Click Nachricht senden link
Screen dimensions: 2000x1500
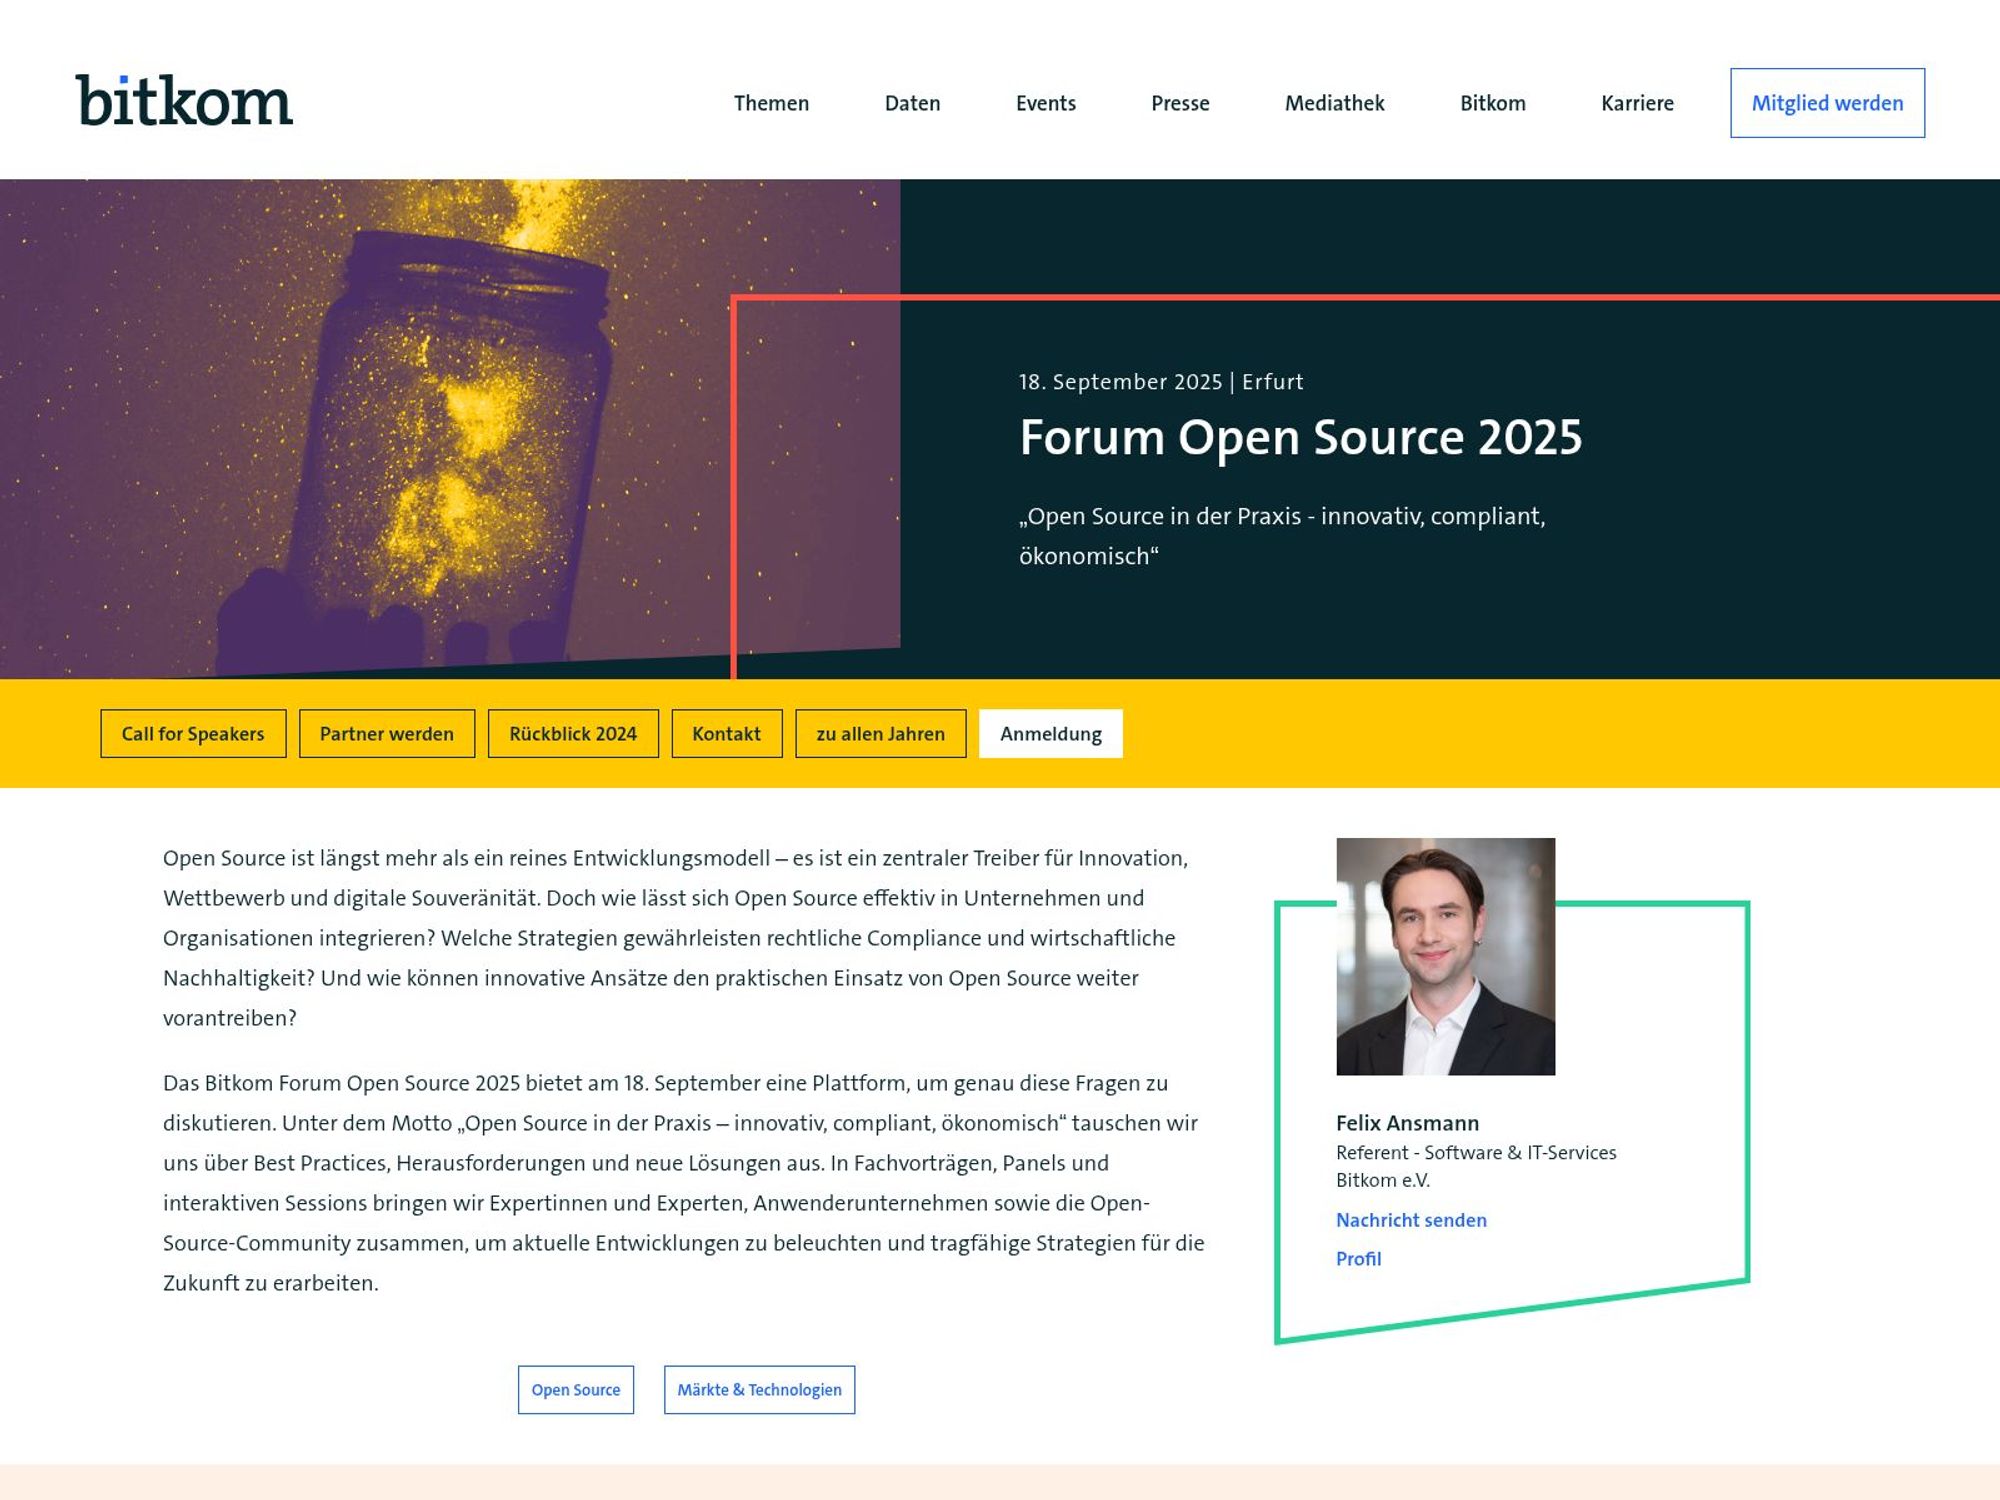coord(1411,1220)
